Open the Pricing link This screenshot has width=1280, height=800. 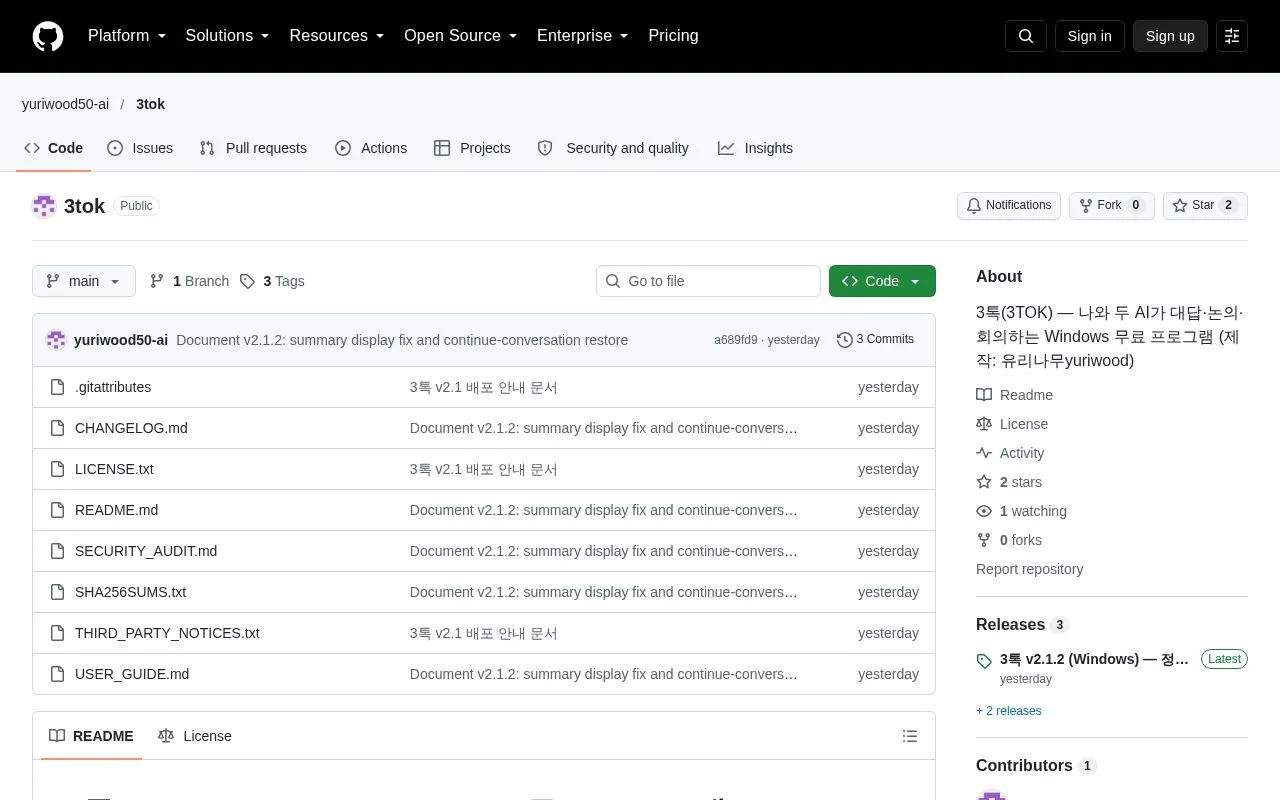(x=673, y=36)
